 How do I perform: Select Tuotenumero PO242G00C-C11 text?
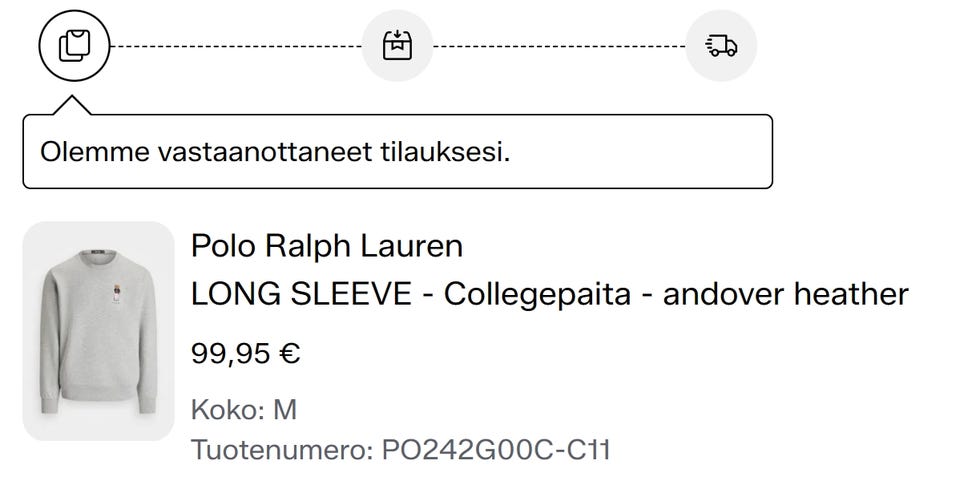[401, 450]
